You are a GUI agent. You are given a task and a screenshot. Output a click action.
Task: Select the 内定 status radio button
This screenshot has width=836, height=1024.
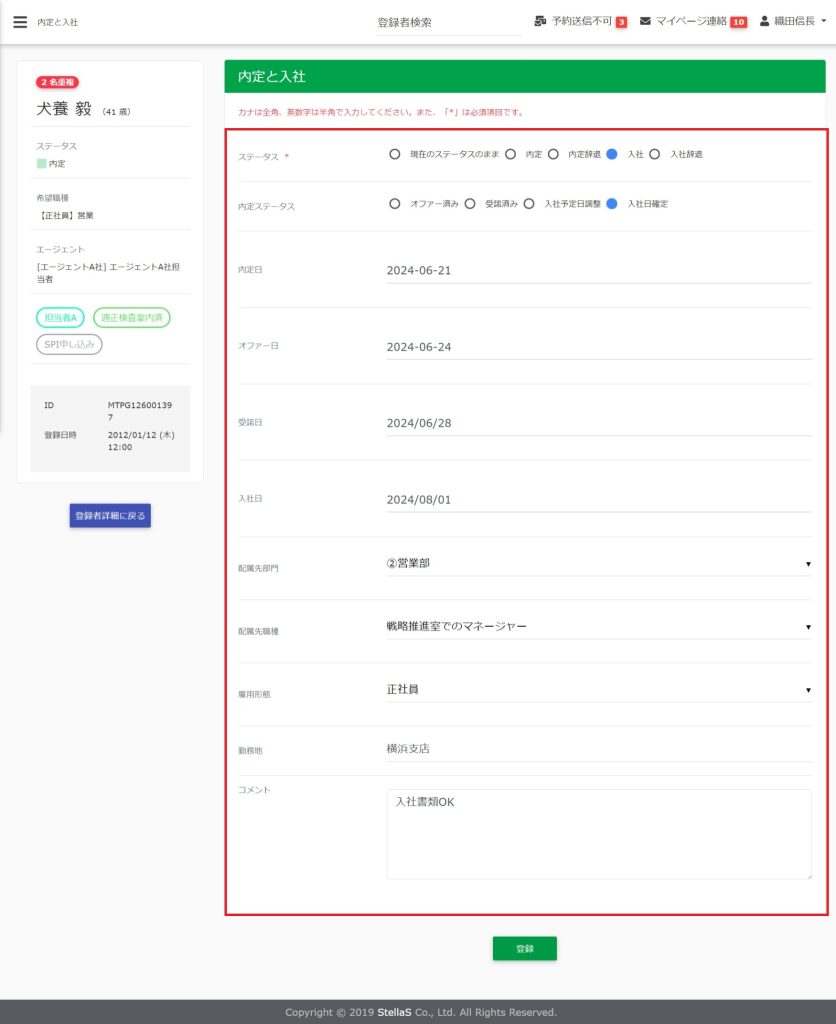[x=511, y=155]
